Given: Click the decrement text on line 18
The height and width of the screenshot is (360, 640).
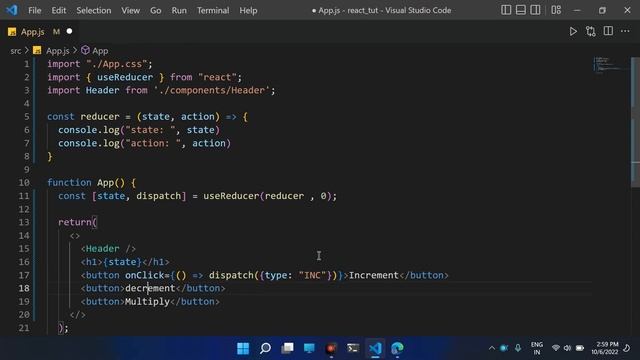Looking at the screenshot, I should (150, 288).
